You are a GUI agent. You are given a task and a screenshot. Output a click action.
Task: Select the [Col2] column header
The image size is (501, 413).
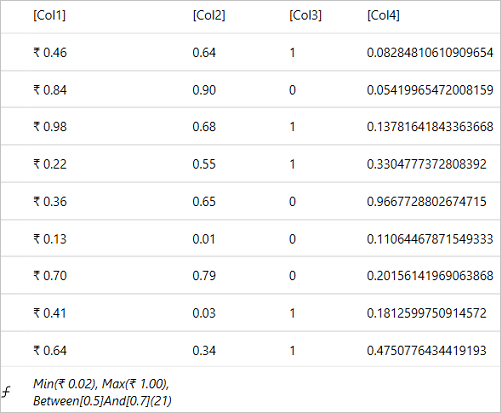(209, 15)
